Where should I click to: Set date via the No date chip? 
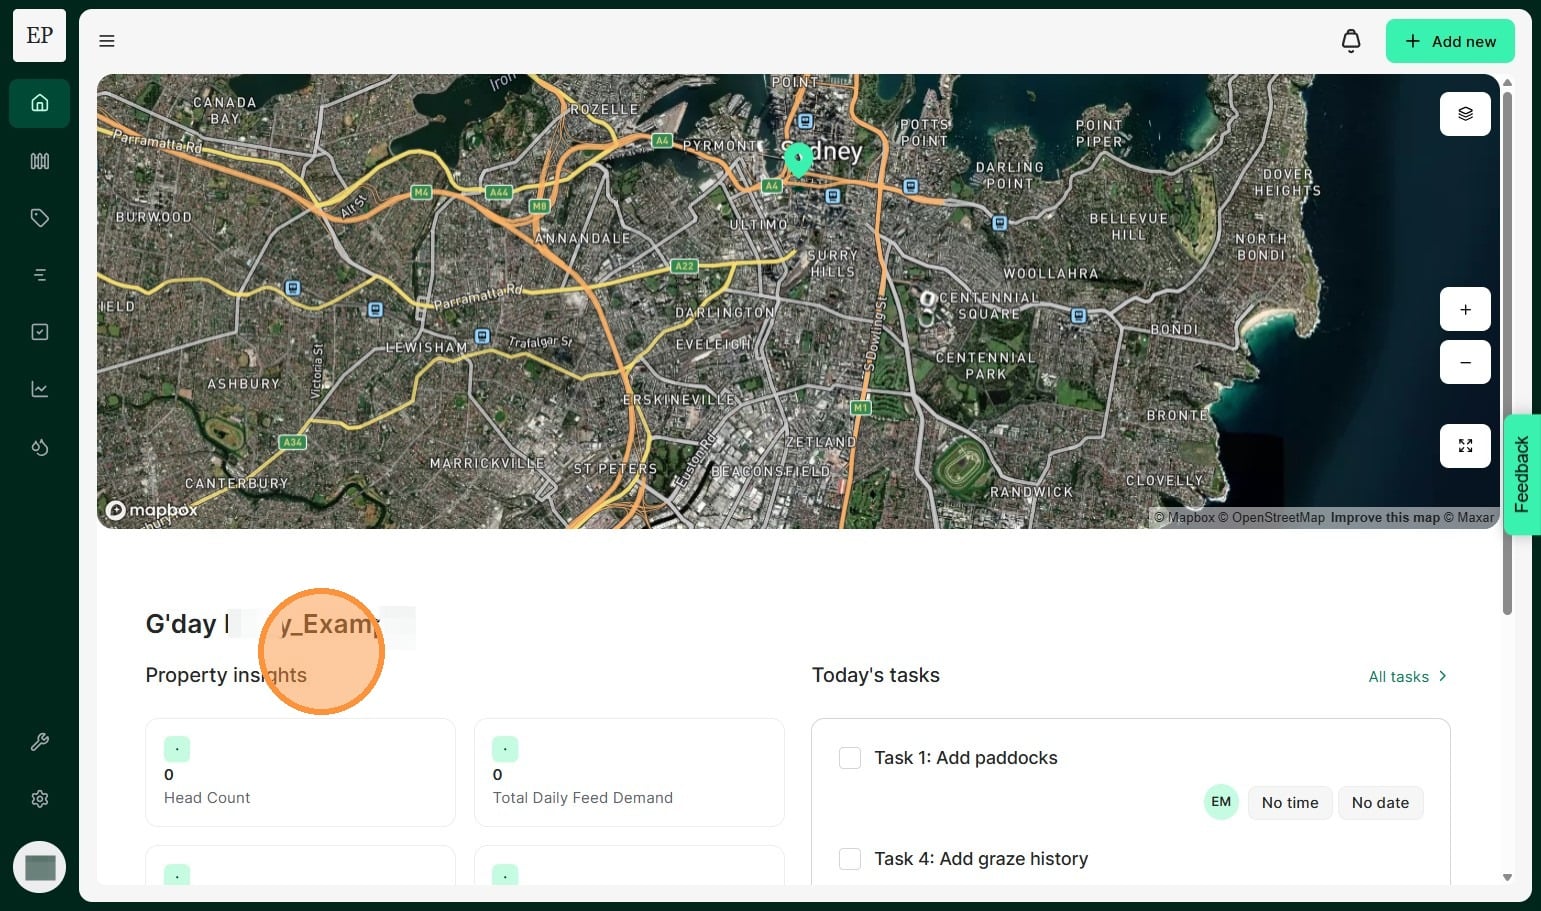point(1380,803)
